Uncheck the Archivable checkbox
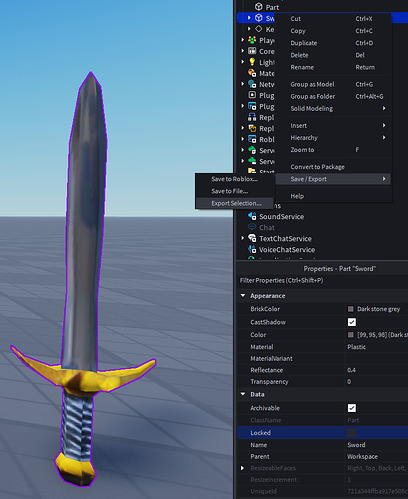408x499 pixels. coord(352,408)
